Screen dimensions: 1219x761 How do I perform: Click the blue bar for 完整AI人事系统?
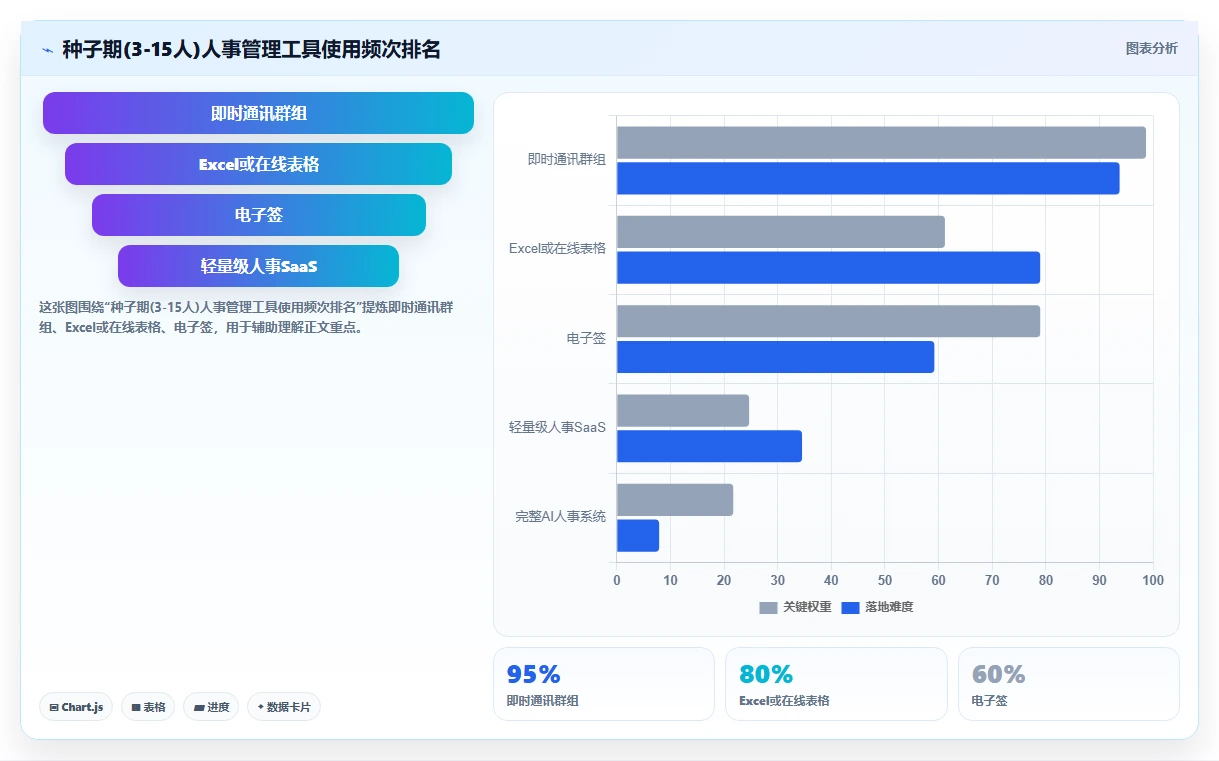[x=638, y=536]
